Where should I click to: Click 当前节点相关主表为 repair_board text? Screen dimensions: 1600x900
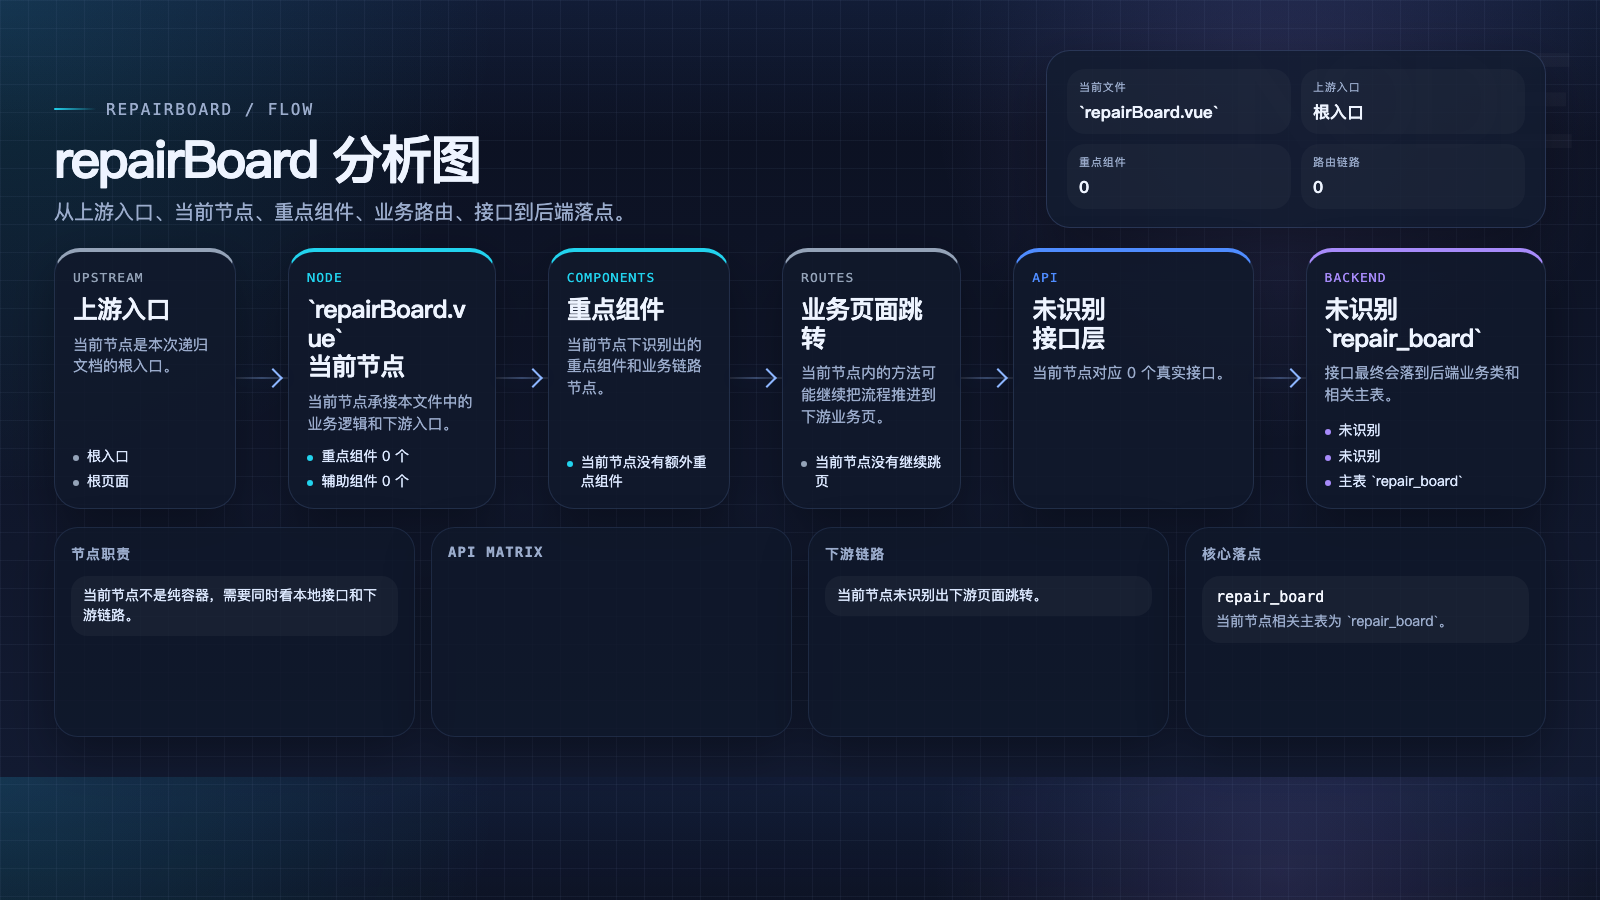click(x=1332, y=622)
